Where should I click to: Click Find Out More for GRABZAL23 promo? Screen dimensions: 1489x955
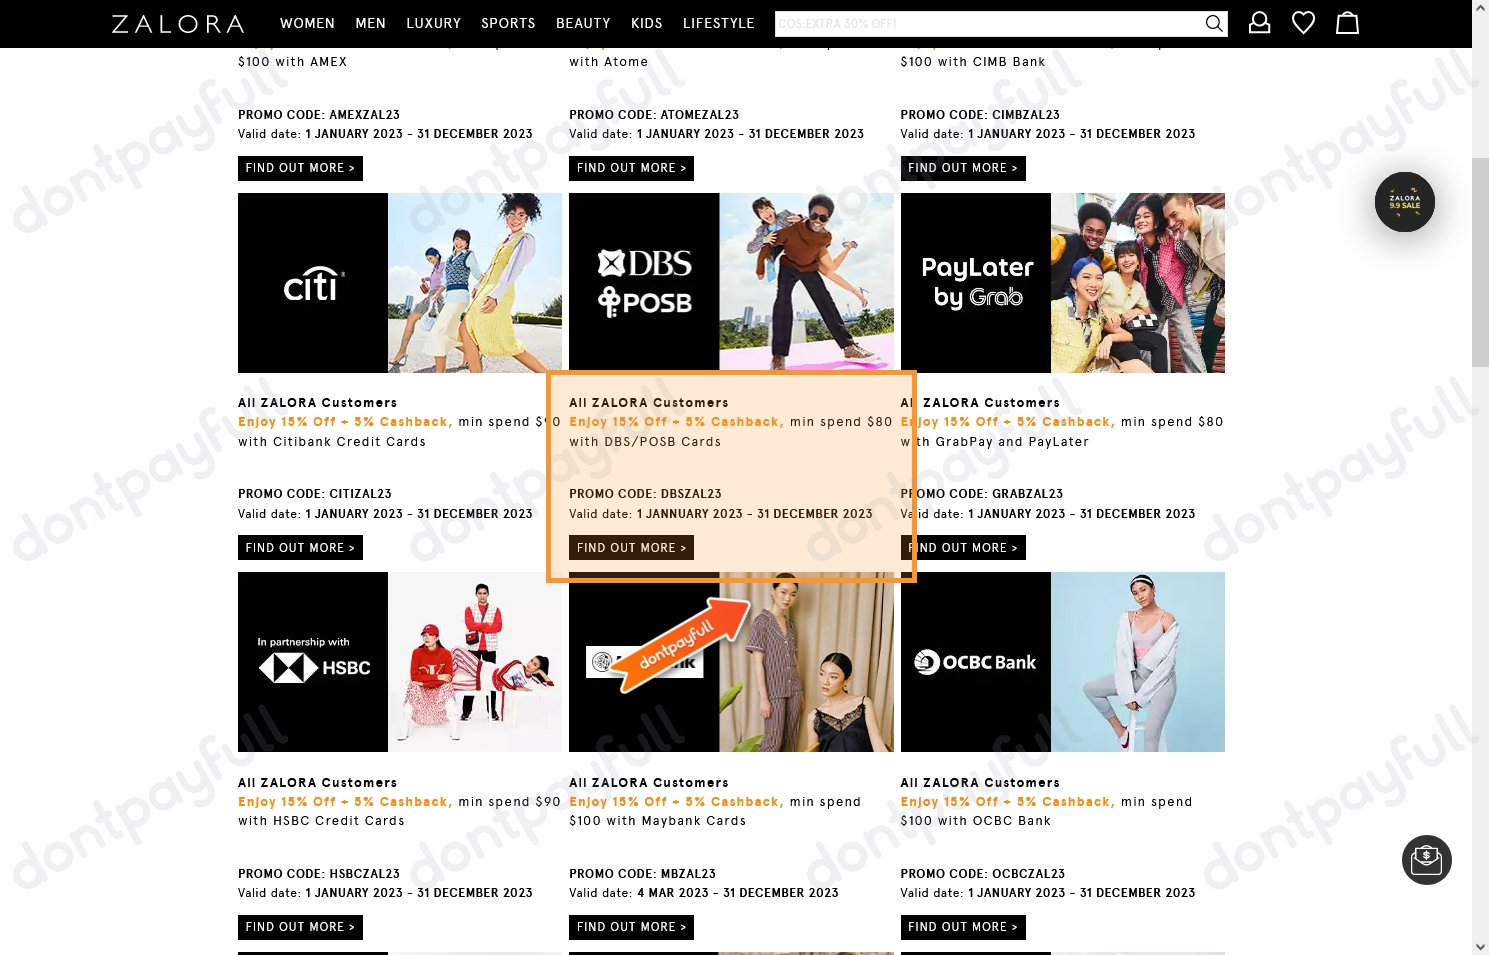tap(963, 548)
